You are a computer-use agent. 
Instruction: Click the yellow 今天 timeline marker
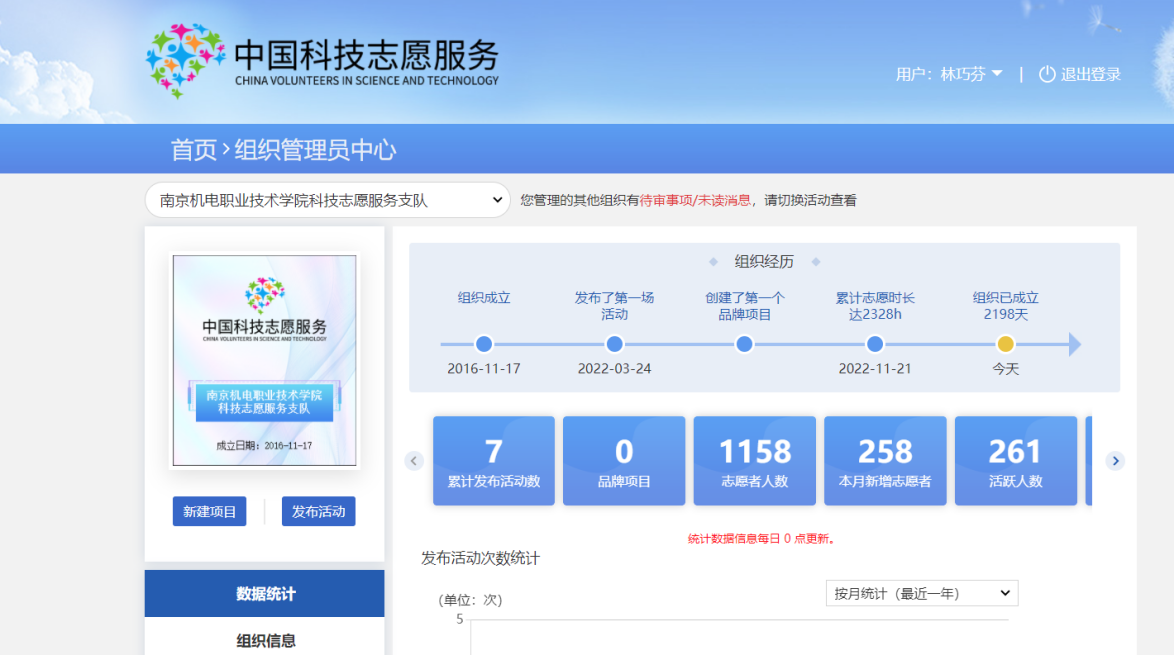click(1005, 344)
